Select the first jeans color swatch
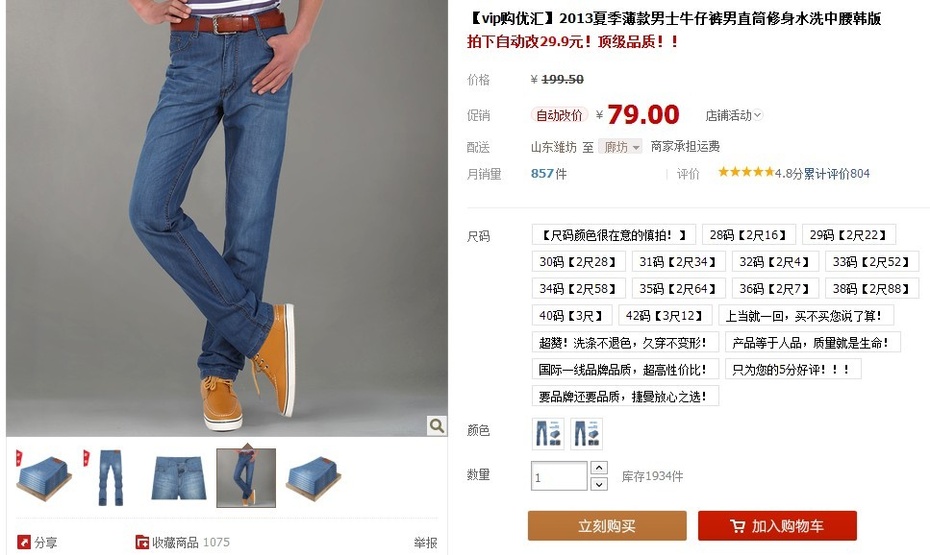The height and width of the screenshot is (555, 930). tap(547, 433)
